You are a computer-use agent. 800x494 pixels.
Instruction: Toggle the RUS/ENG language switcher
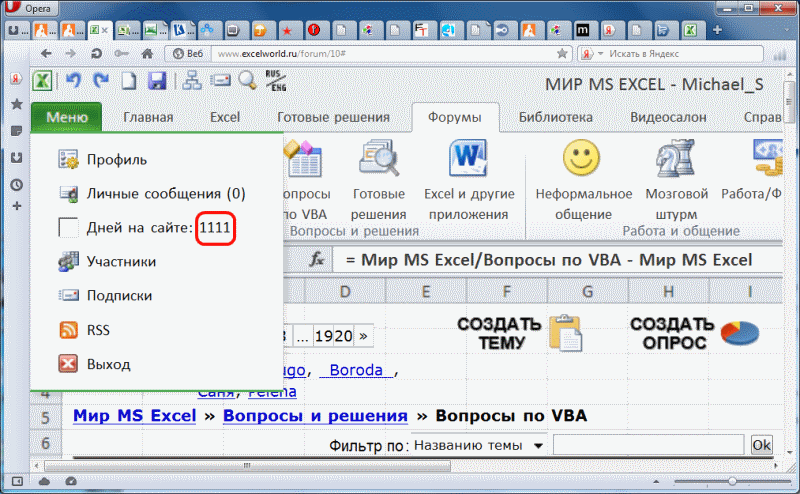[276, 81]
